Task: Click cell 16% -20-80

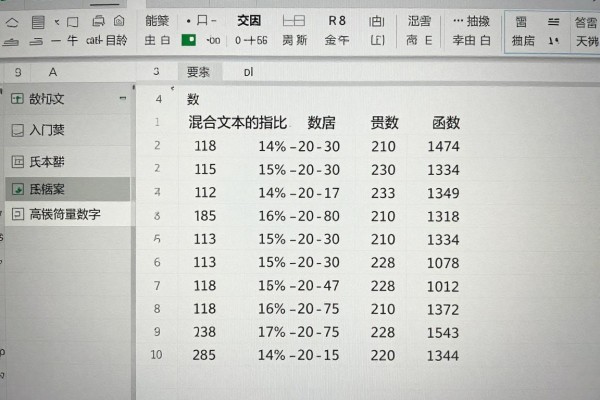Action: [x=299, y=216]
